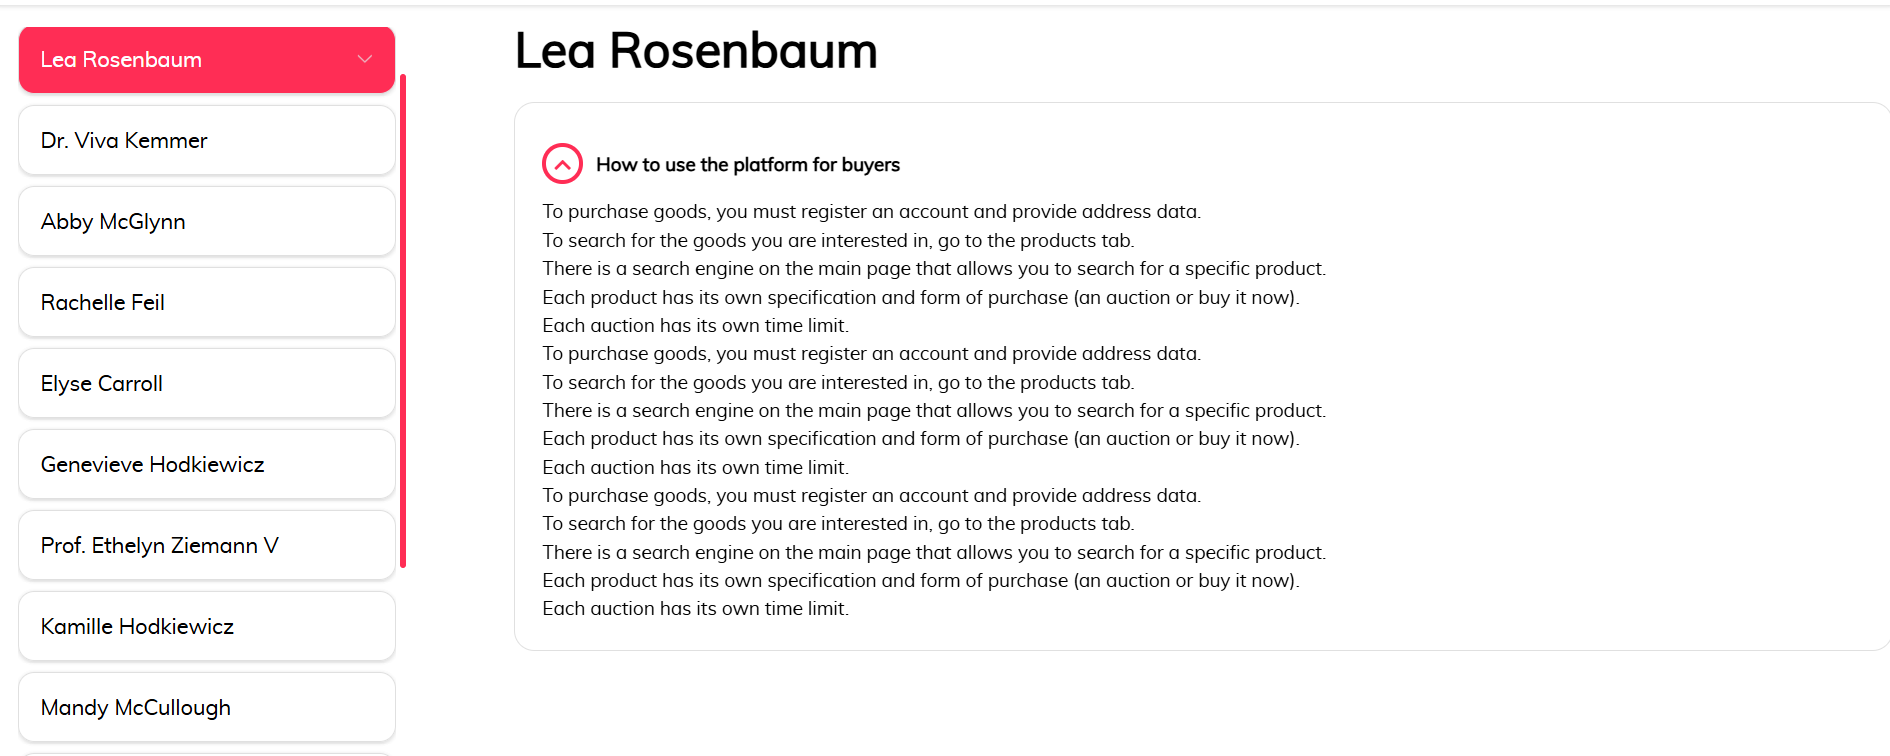Click the last "To purchase goods" sentence
1890x756 pixels.
871,496
